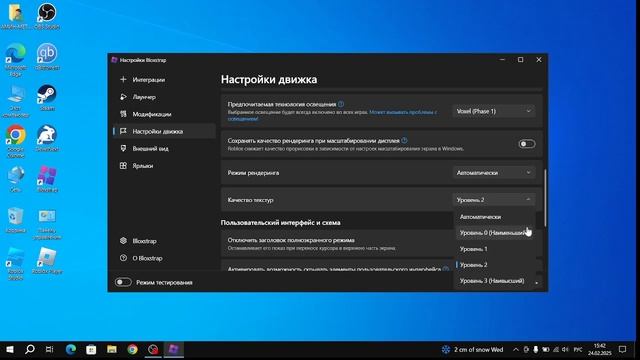Open qBittorrent desktop shortcut
Image resolution: width=640 pixels, height=360 pixels.
point(47,57)
